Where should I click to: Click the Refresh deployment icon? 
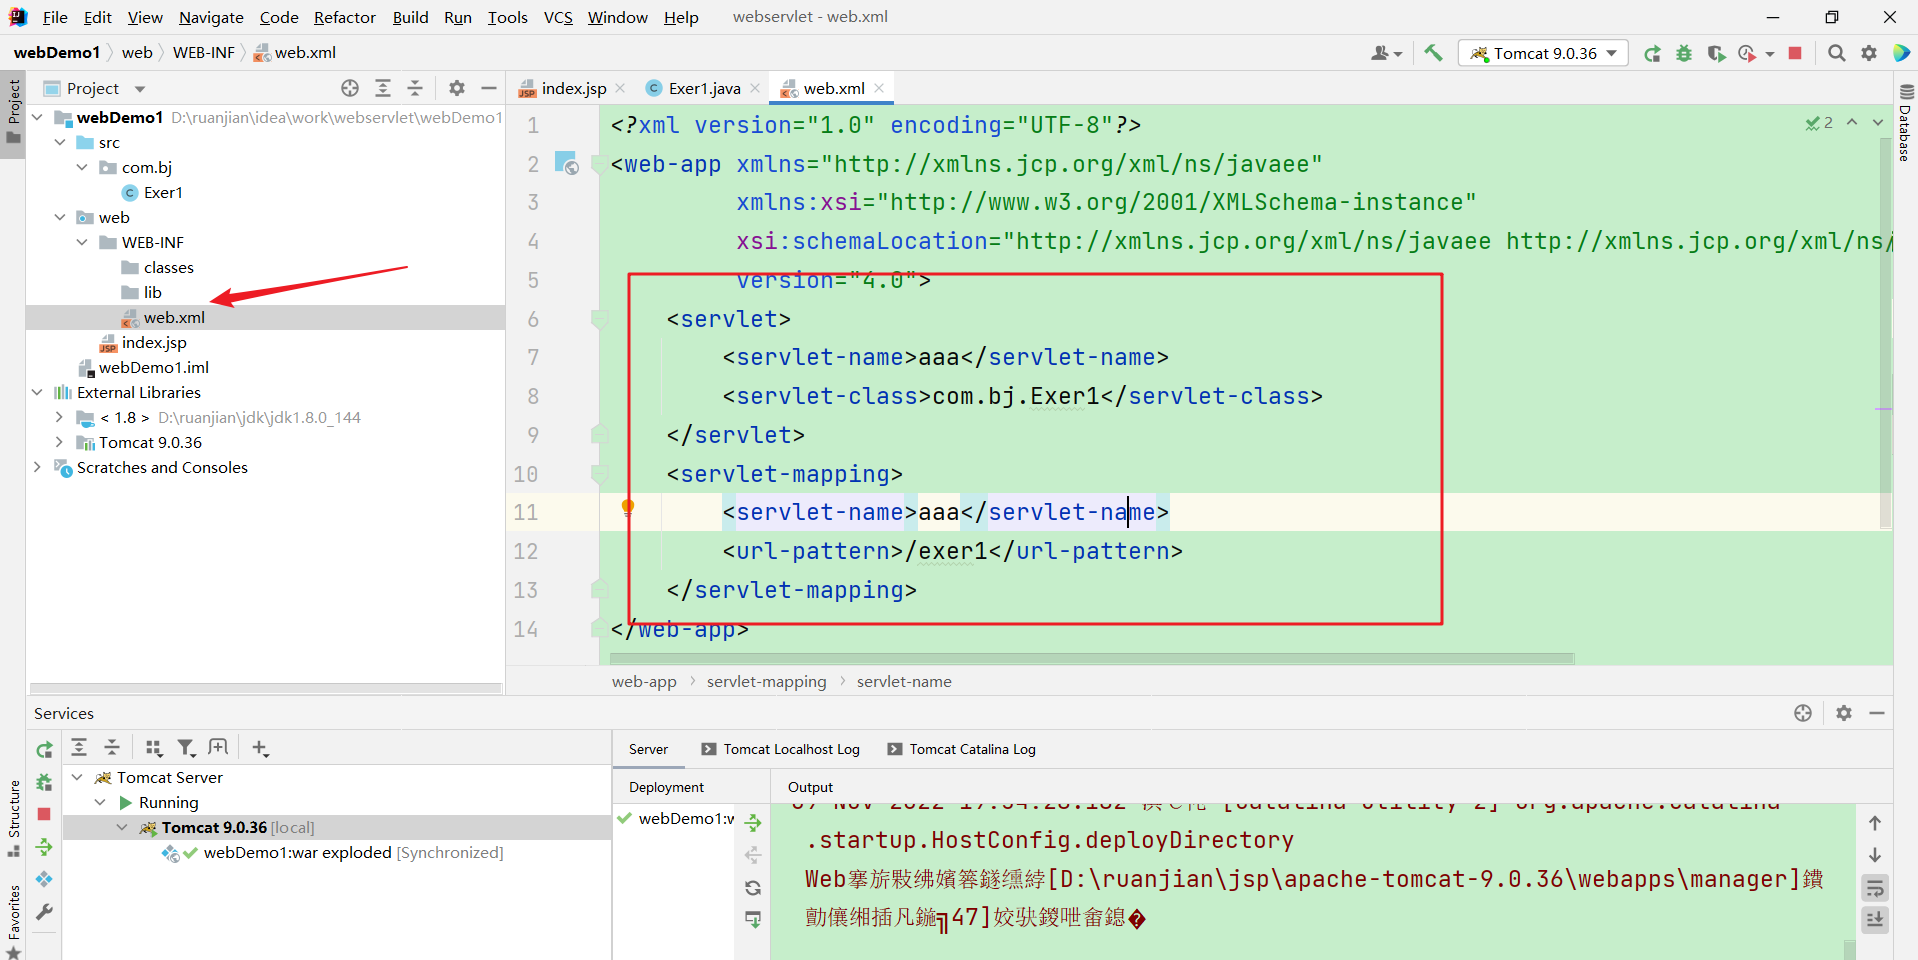(x=754, y=887)
